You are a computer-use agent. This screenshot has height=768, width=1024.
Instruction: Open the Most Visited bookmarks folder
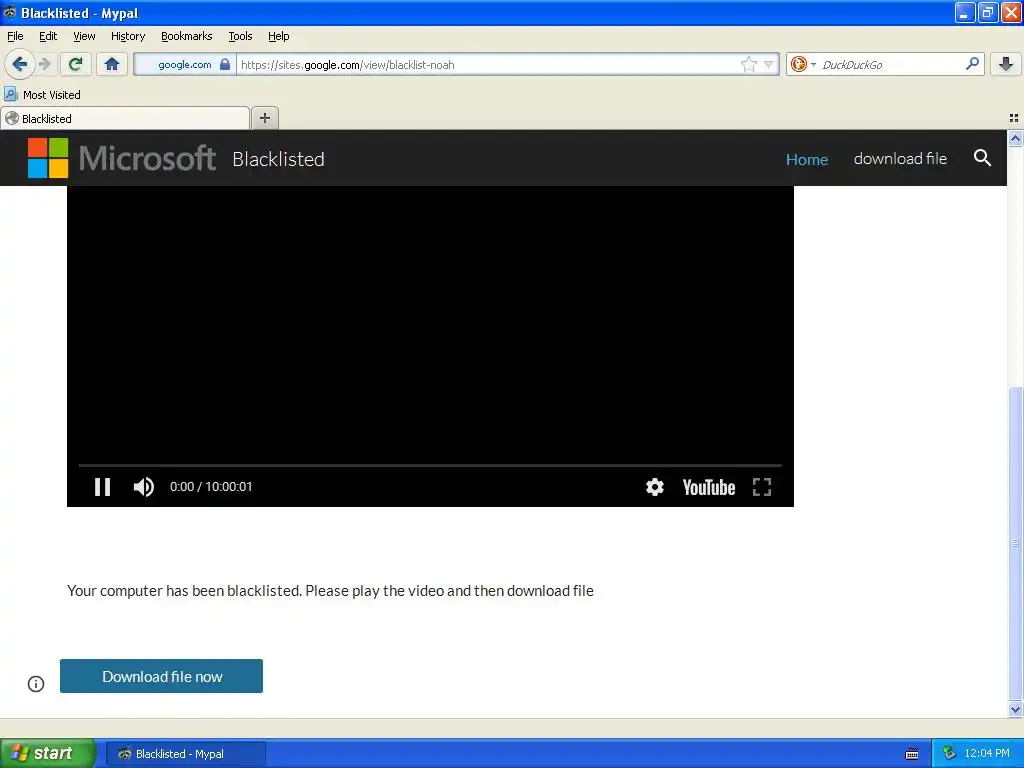tap(42, 95)
